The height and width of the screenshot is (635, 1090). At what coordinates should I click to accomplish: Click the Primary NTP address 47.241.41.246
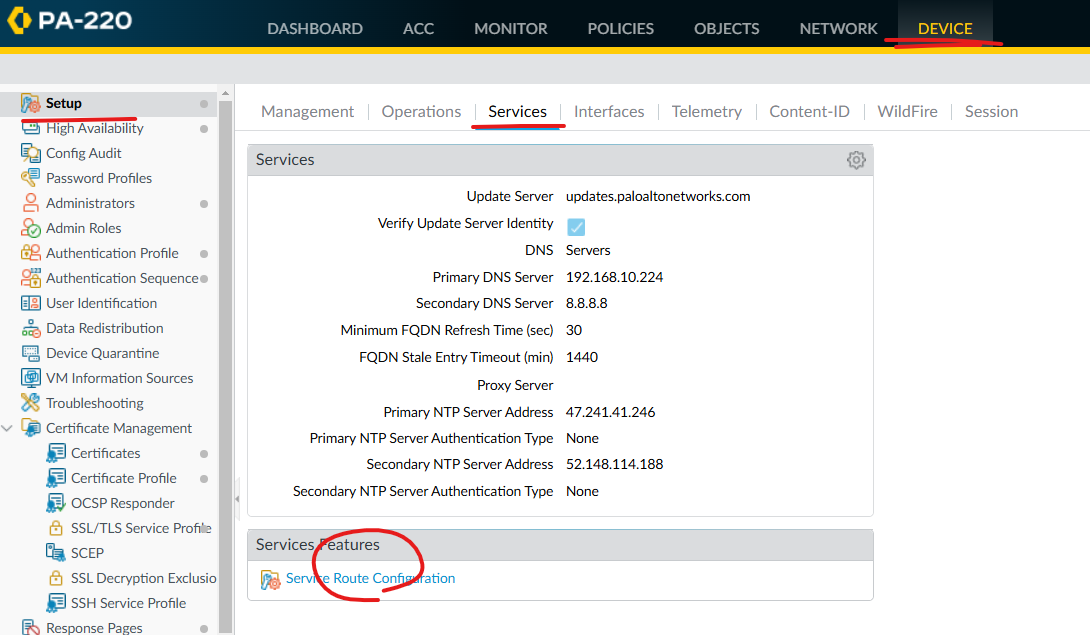(x=610, y=412)
